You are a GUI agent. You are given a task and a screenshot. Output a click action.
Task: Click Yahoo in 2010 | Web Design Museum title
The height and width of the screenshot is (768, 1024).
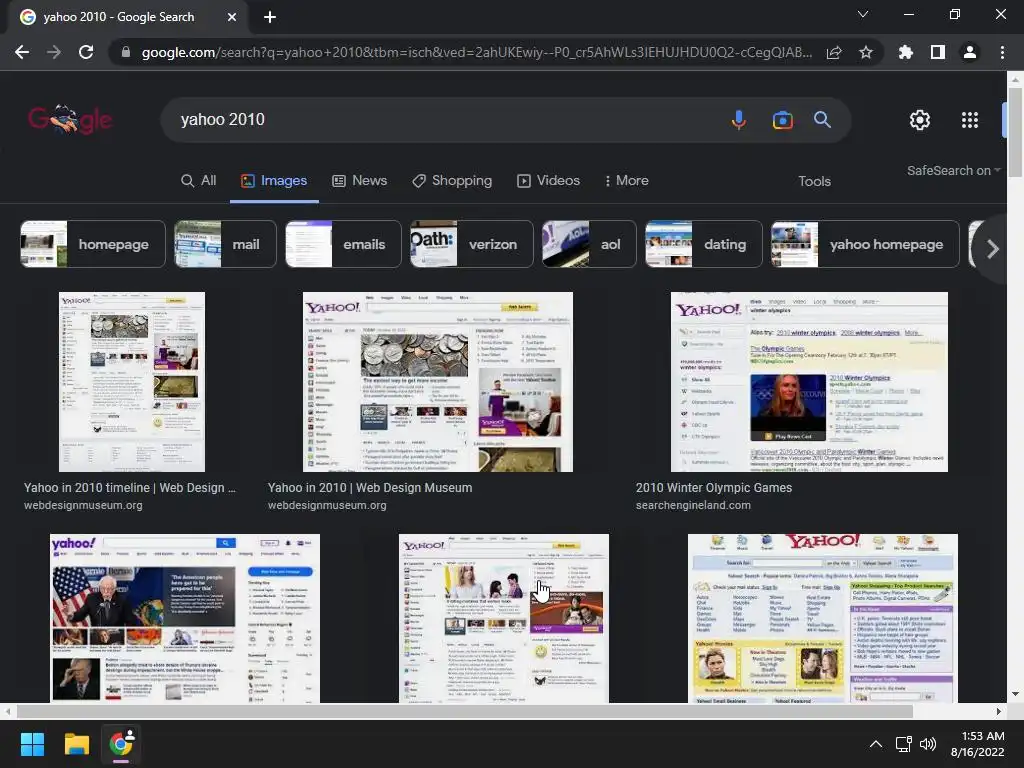pyautogui.click(x=370, y=488)
